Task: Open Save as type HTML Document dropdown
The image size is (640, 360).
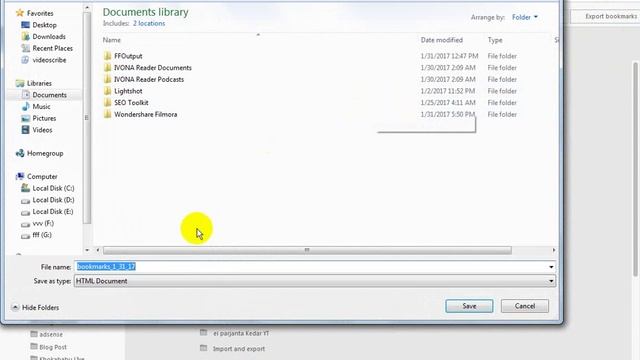Action: [x=315, y=281]
